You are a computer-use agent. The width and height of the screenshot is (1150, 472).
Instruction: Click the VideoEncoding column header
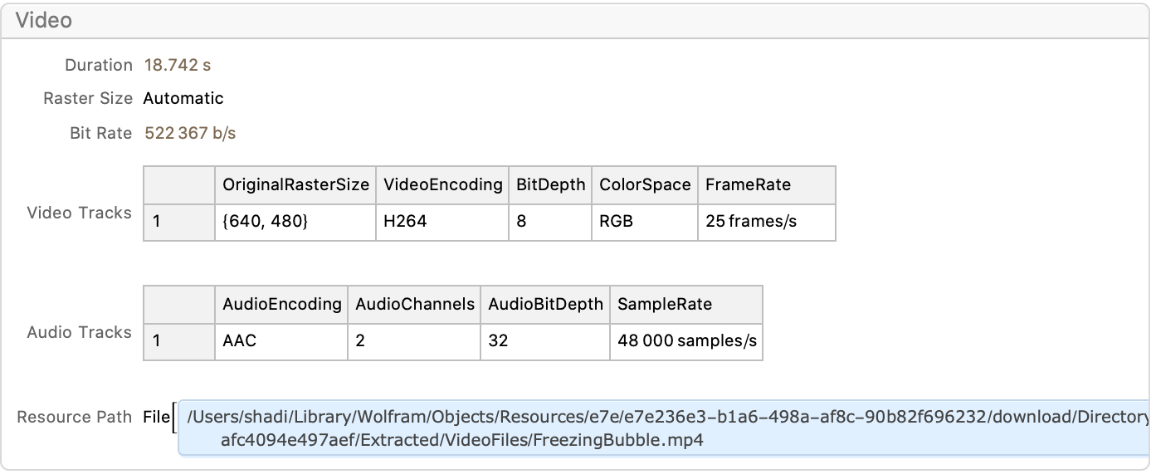[x=441, y=186]
